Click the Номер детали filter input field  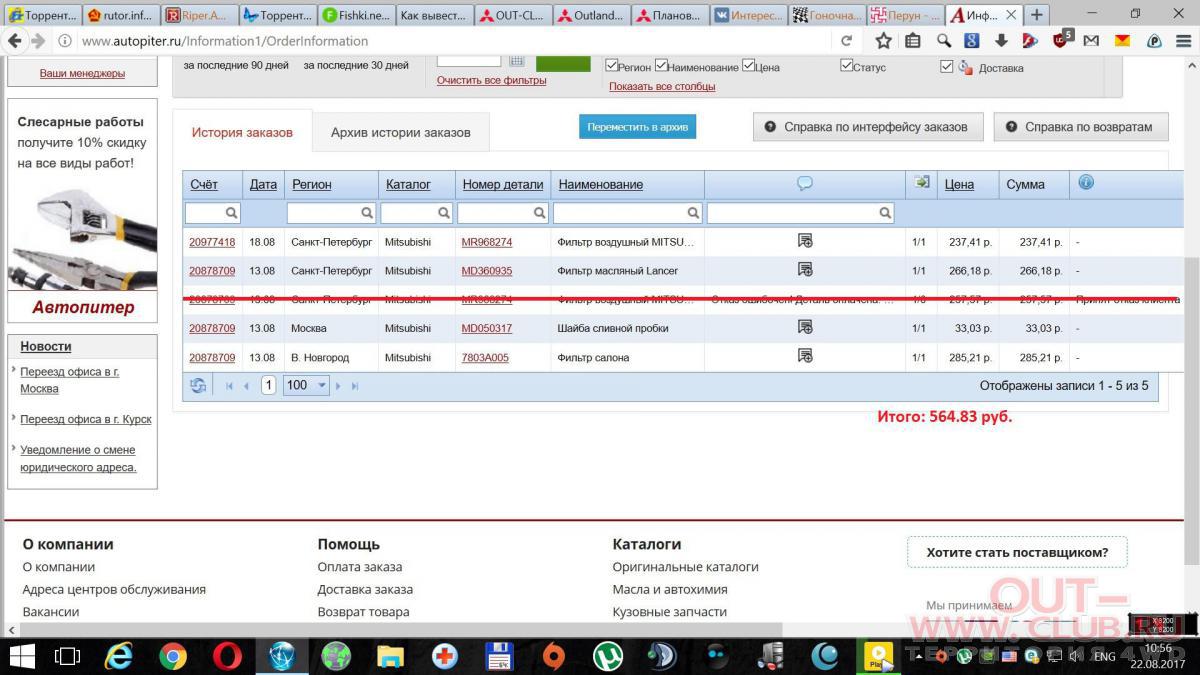click(503, 212)
